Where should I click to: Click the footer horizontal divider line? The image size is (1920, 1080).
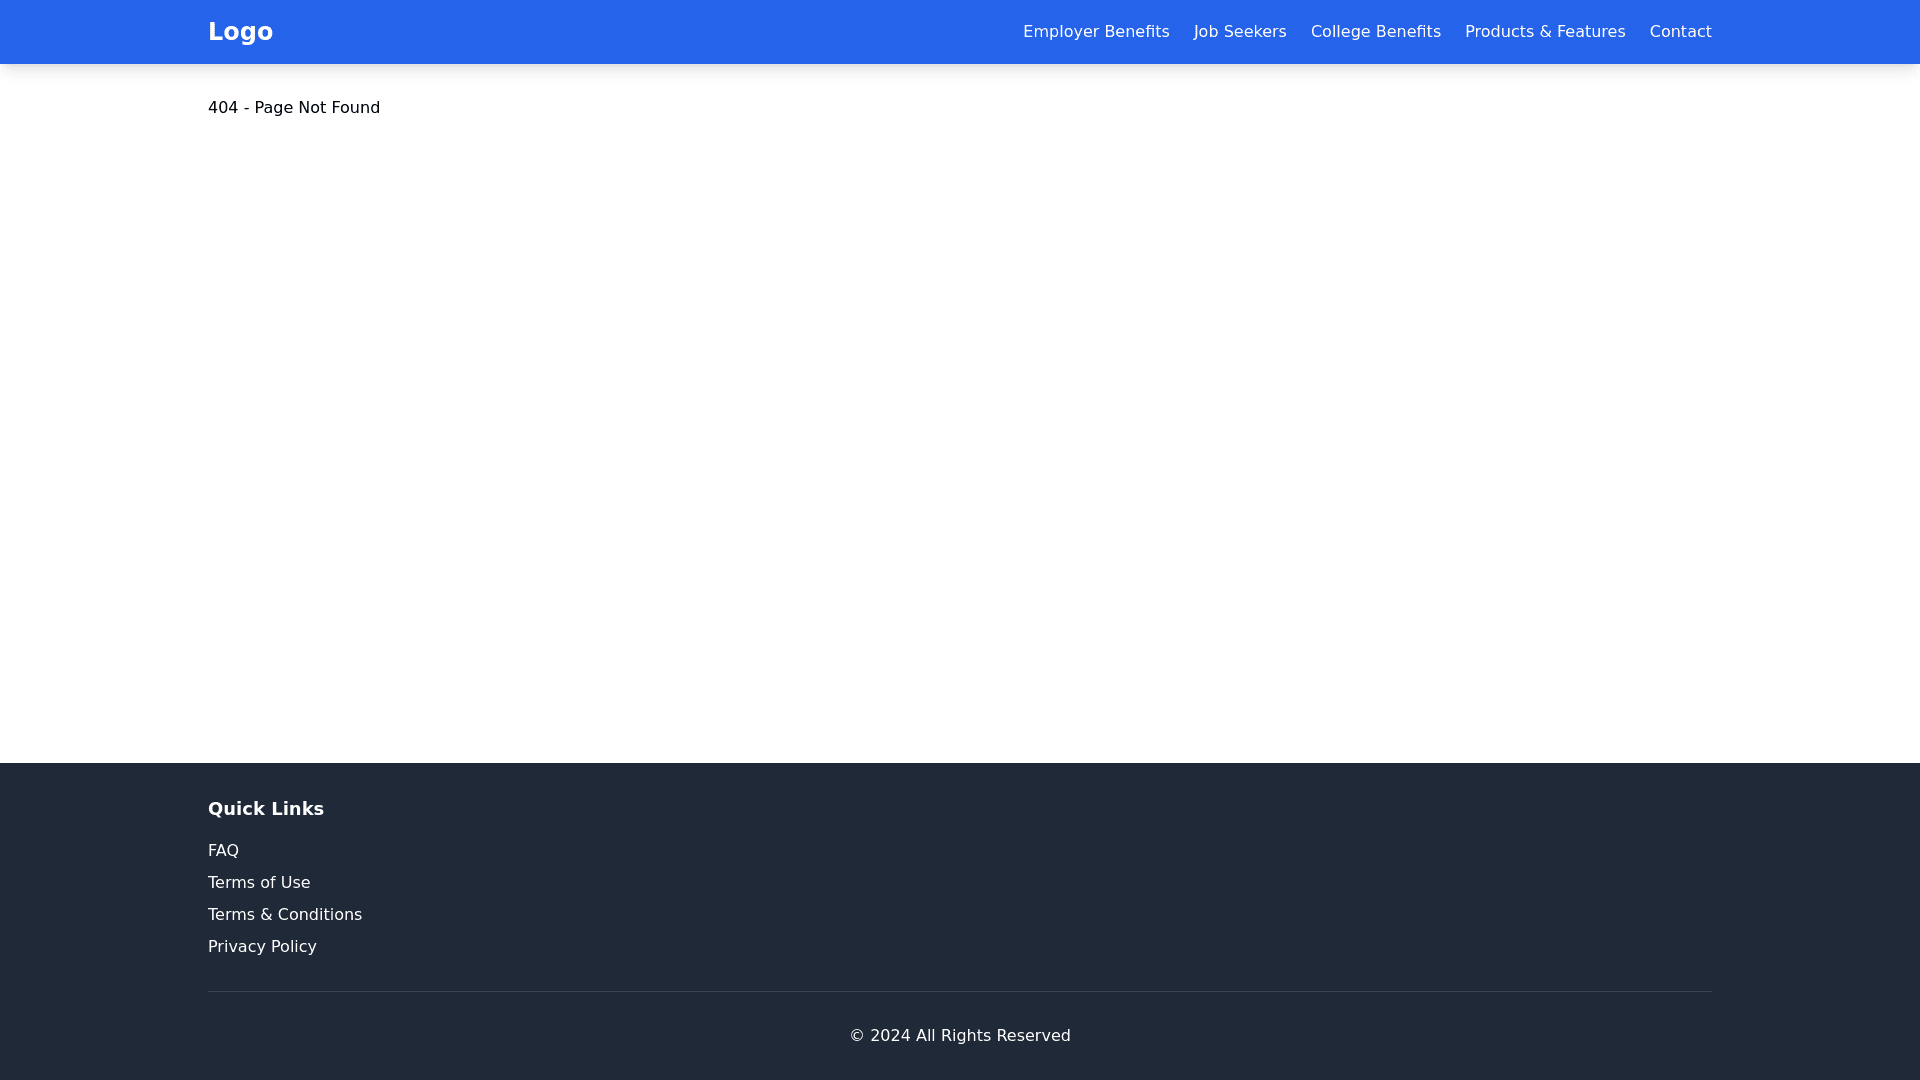[x=960, y=991]
